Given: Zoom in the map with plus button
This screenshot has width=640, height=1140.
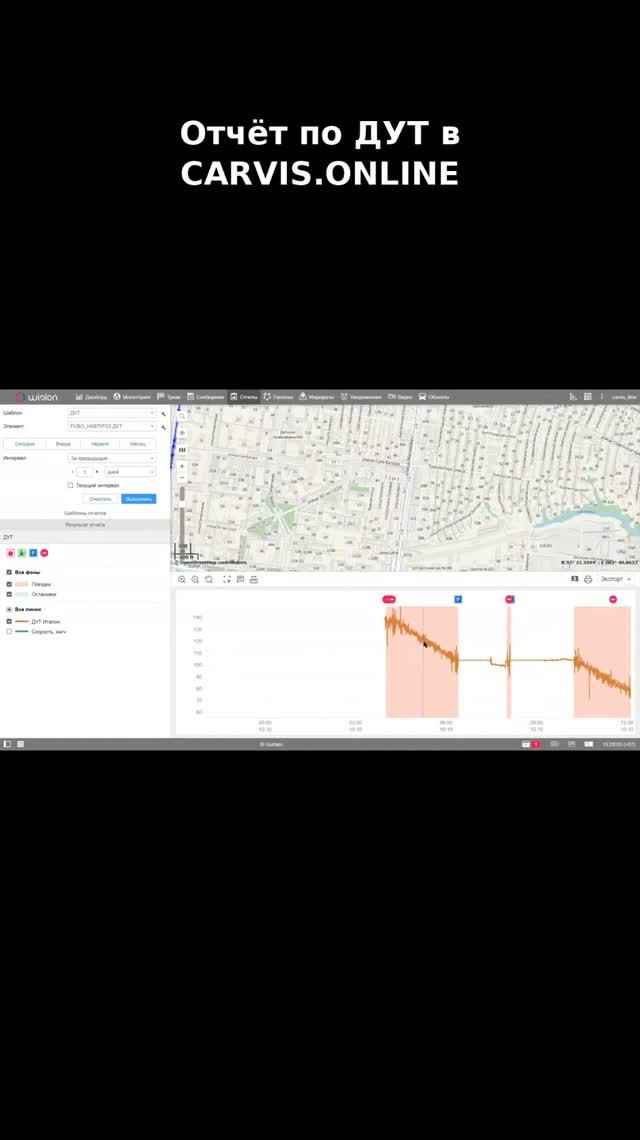Looking at the screenshot, I should 182,466.
